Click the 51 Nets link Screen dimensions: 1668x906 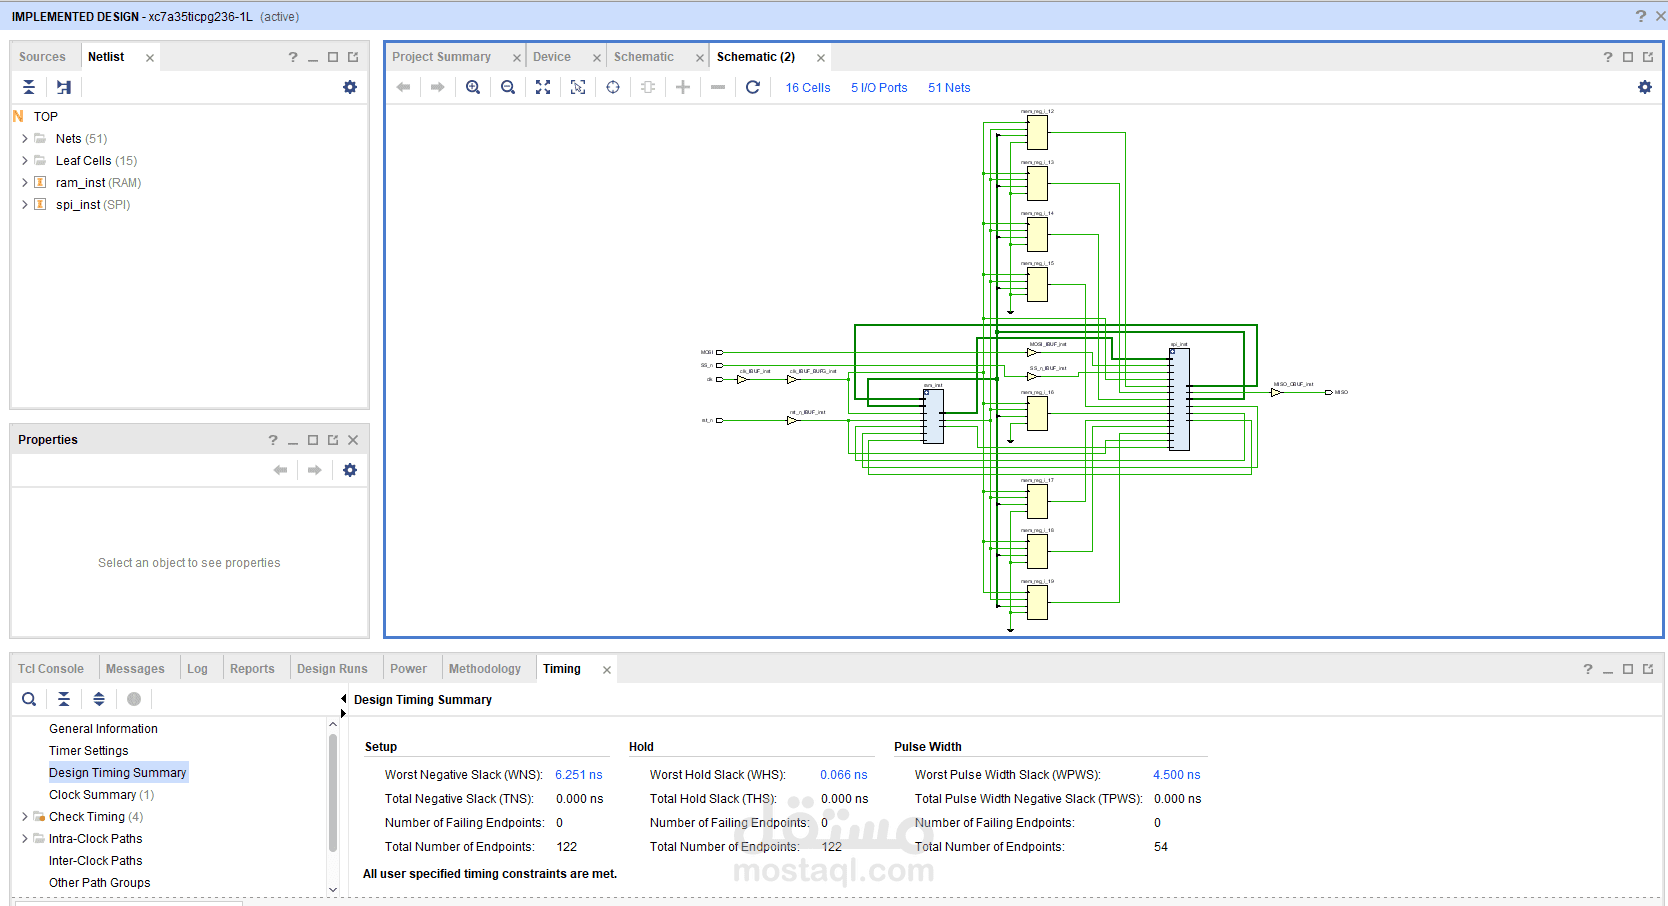(x=949, y=88)
